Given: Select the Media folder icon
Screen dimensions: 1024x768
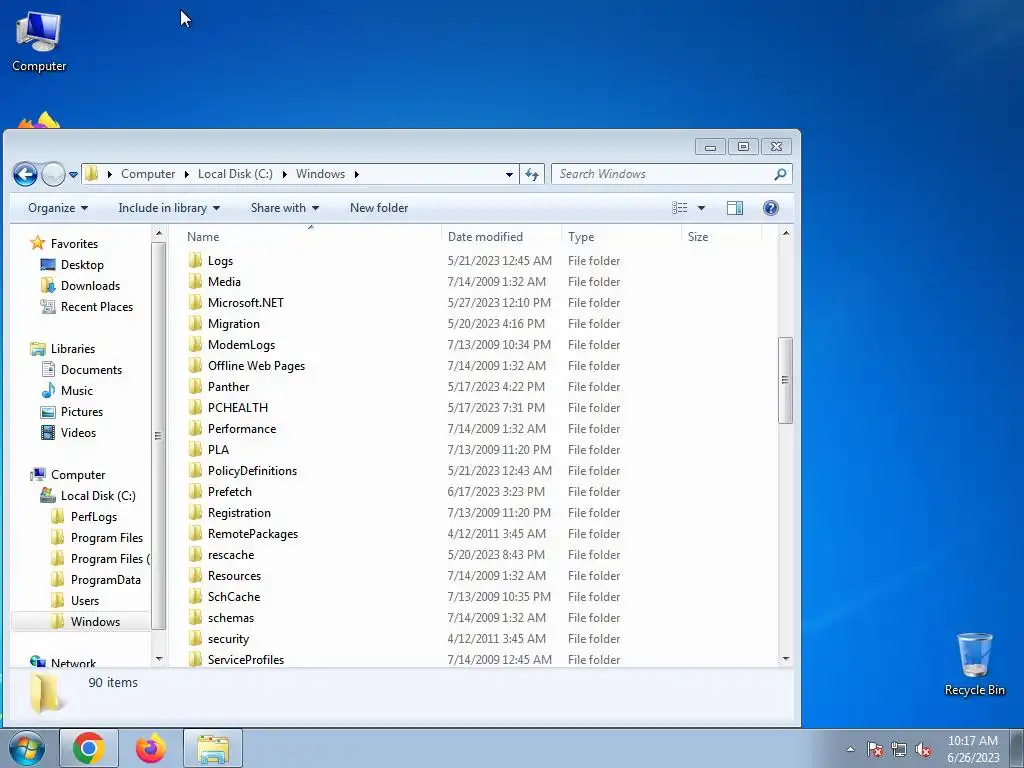Looking at the screenshot, I should [x=195, y=281].
